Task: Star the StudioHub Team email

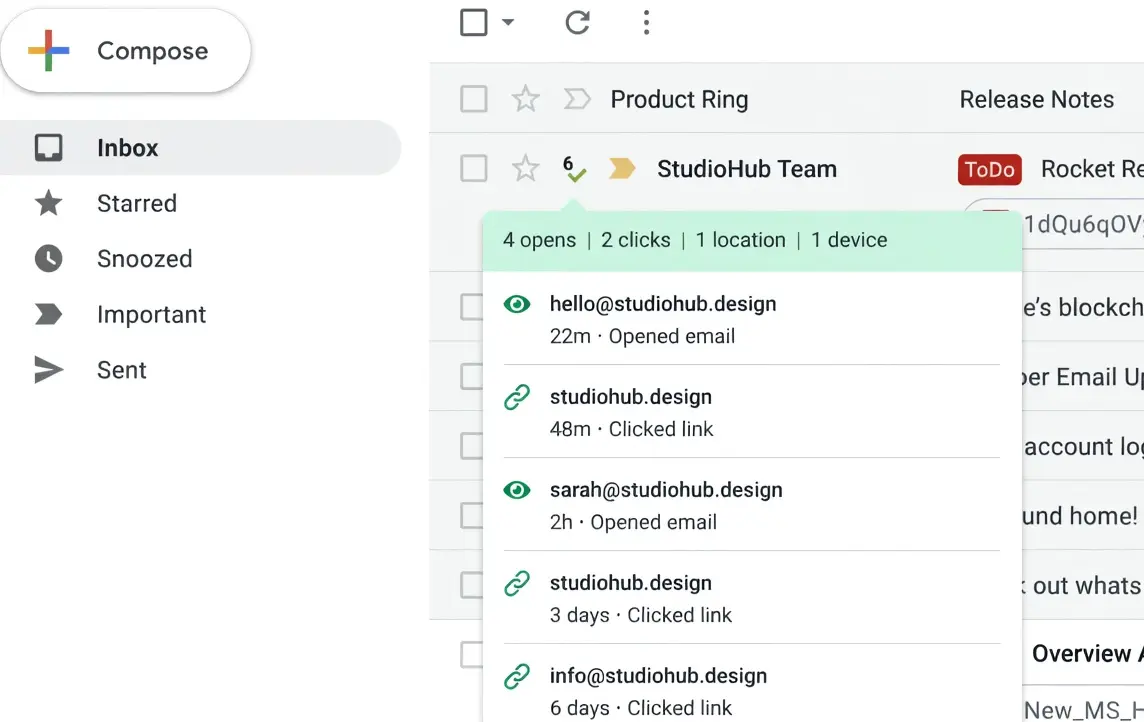Action: click(525, 168)
